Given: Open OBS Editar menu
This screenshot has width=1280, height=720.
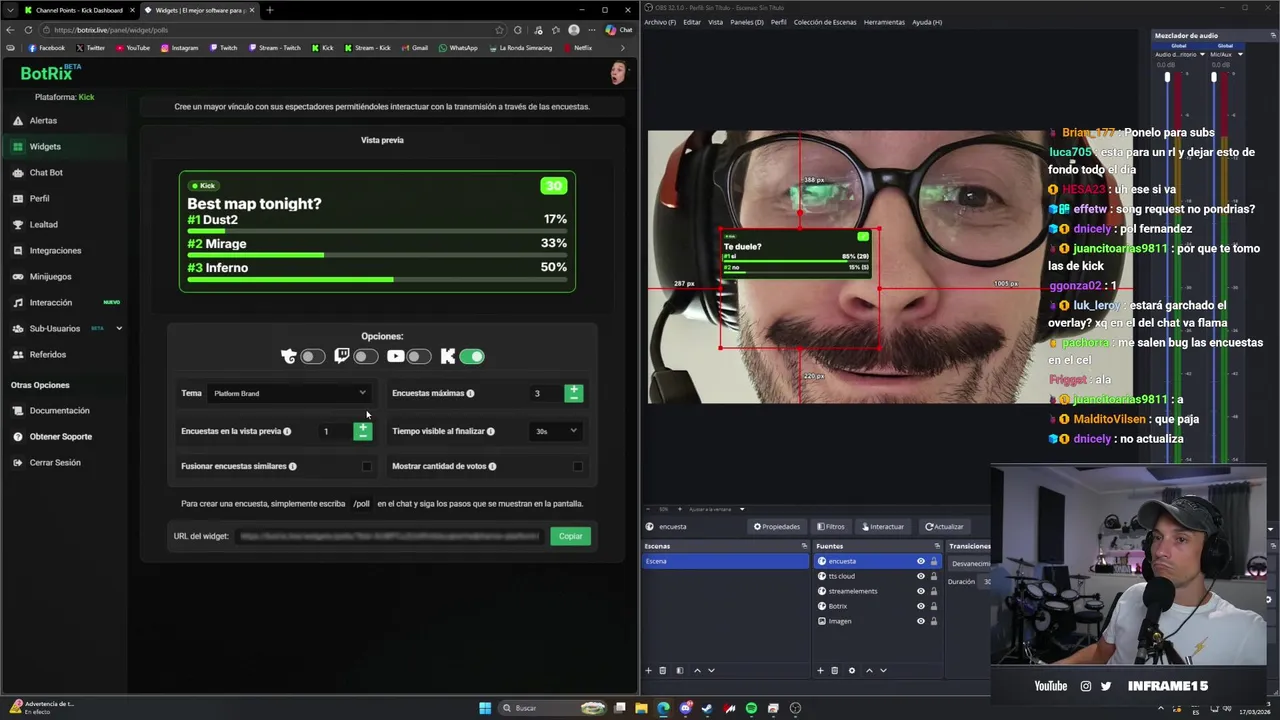Looking at the screenshot, I should click(692, 22).
